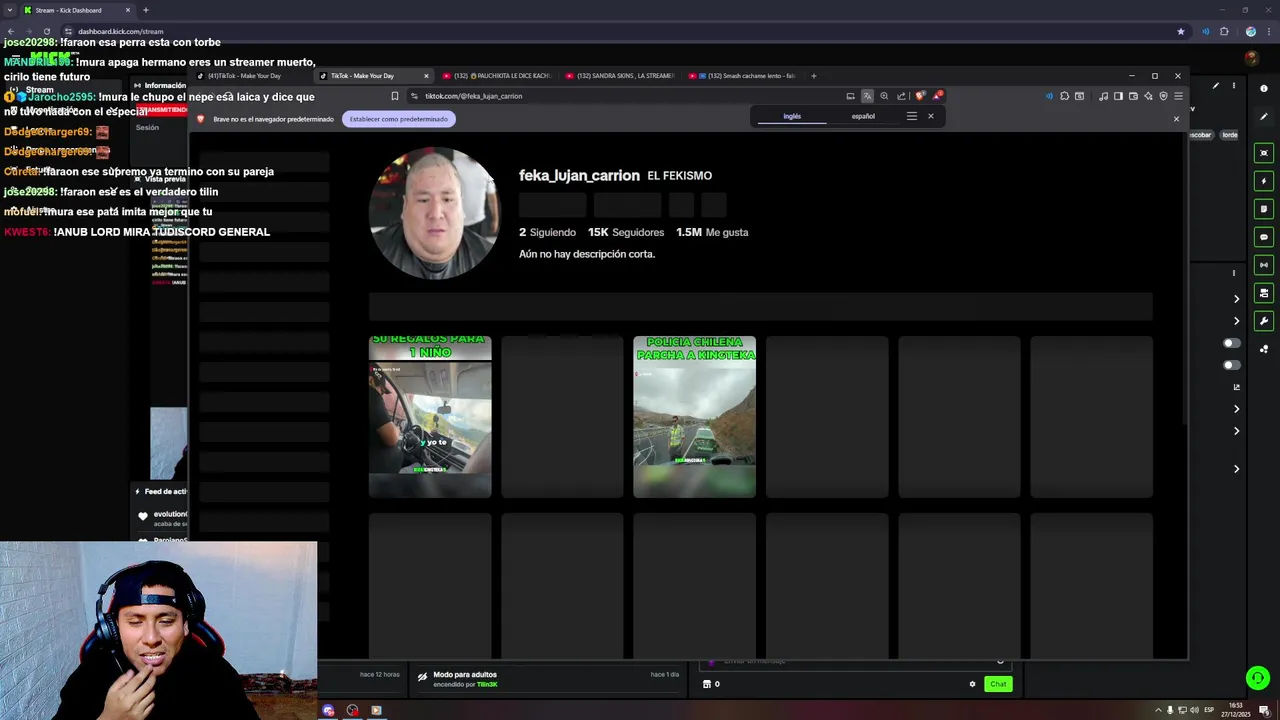Image resolution: width=1280 pixels, height=720 pixels.
Task: Open translation options menu icon
Action: [x=911, y=116]
